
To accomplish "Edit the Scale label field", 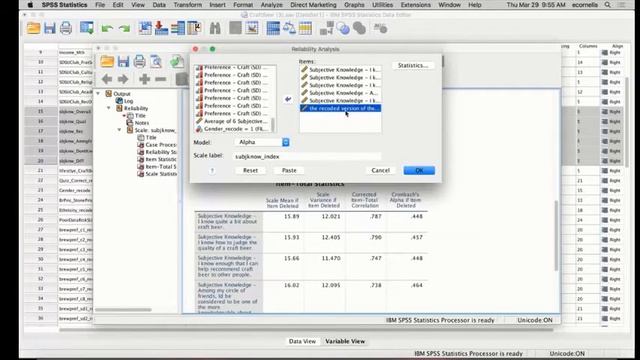I will [x=307, y=156].
